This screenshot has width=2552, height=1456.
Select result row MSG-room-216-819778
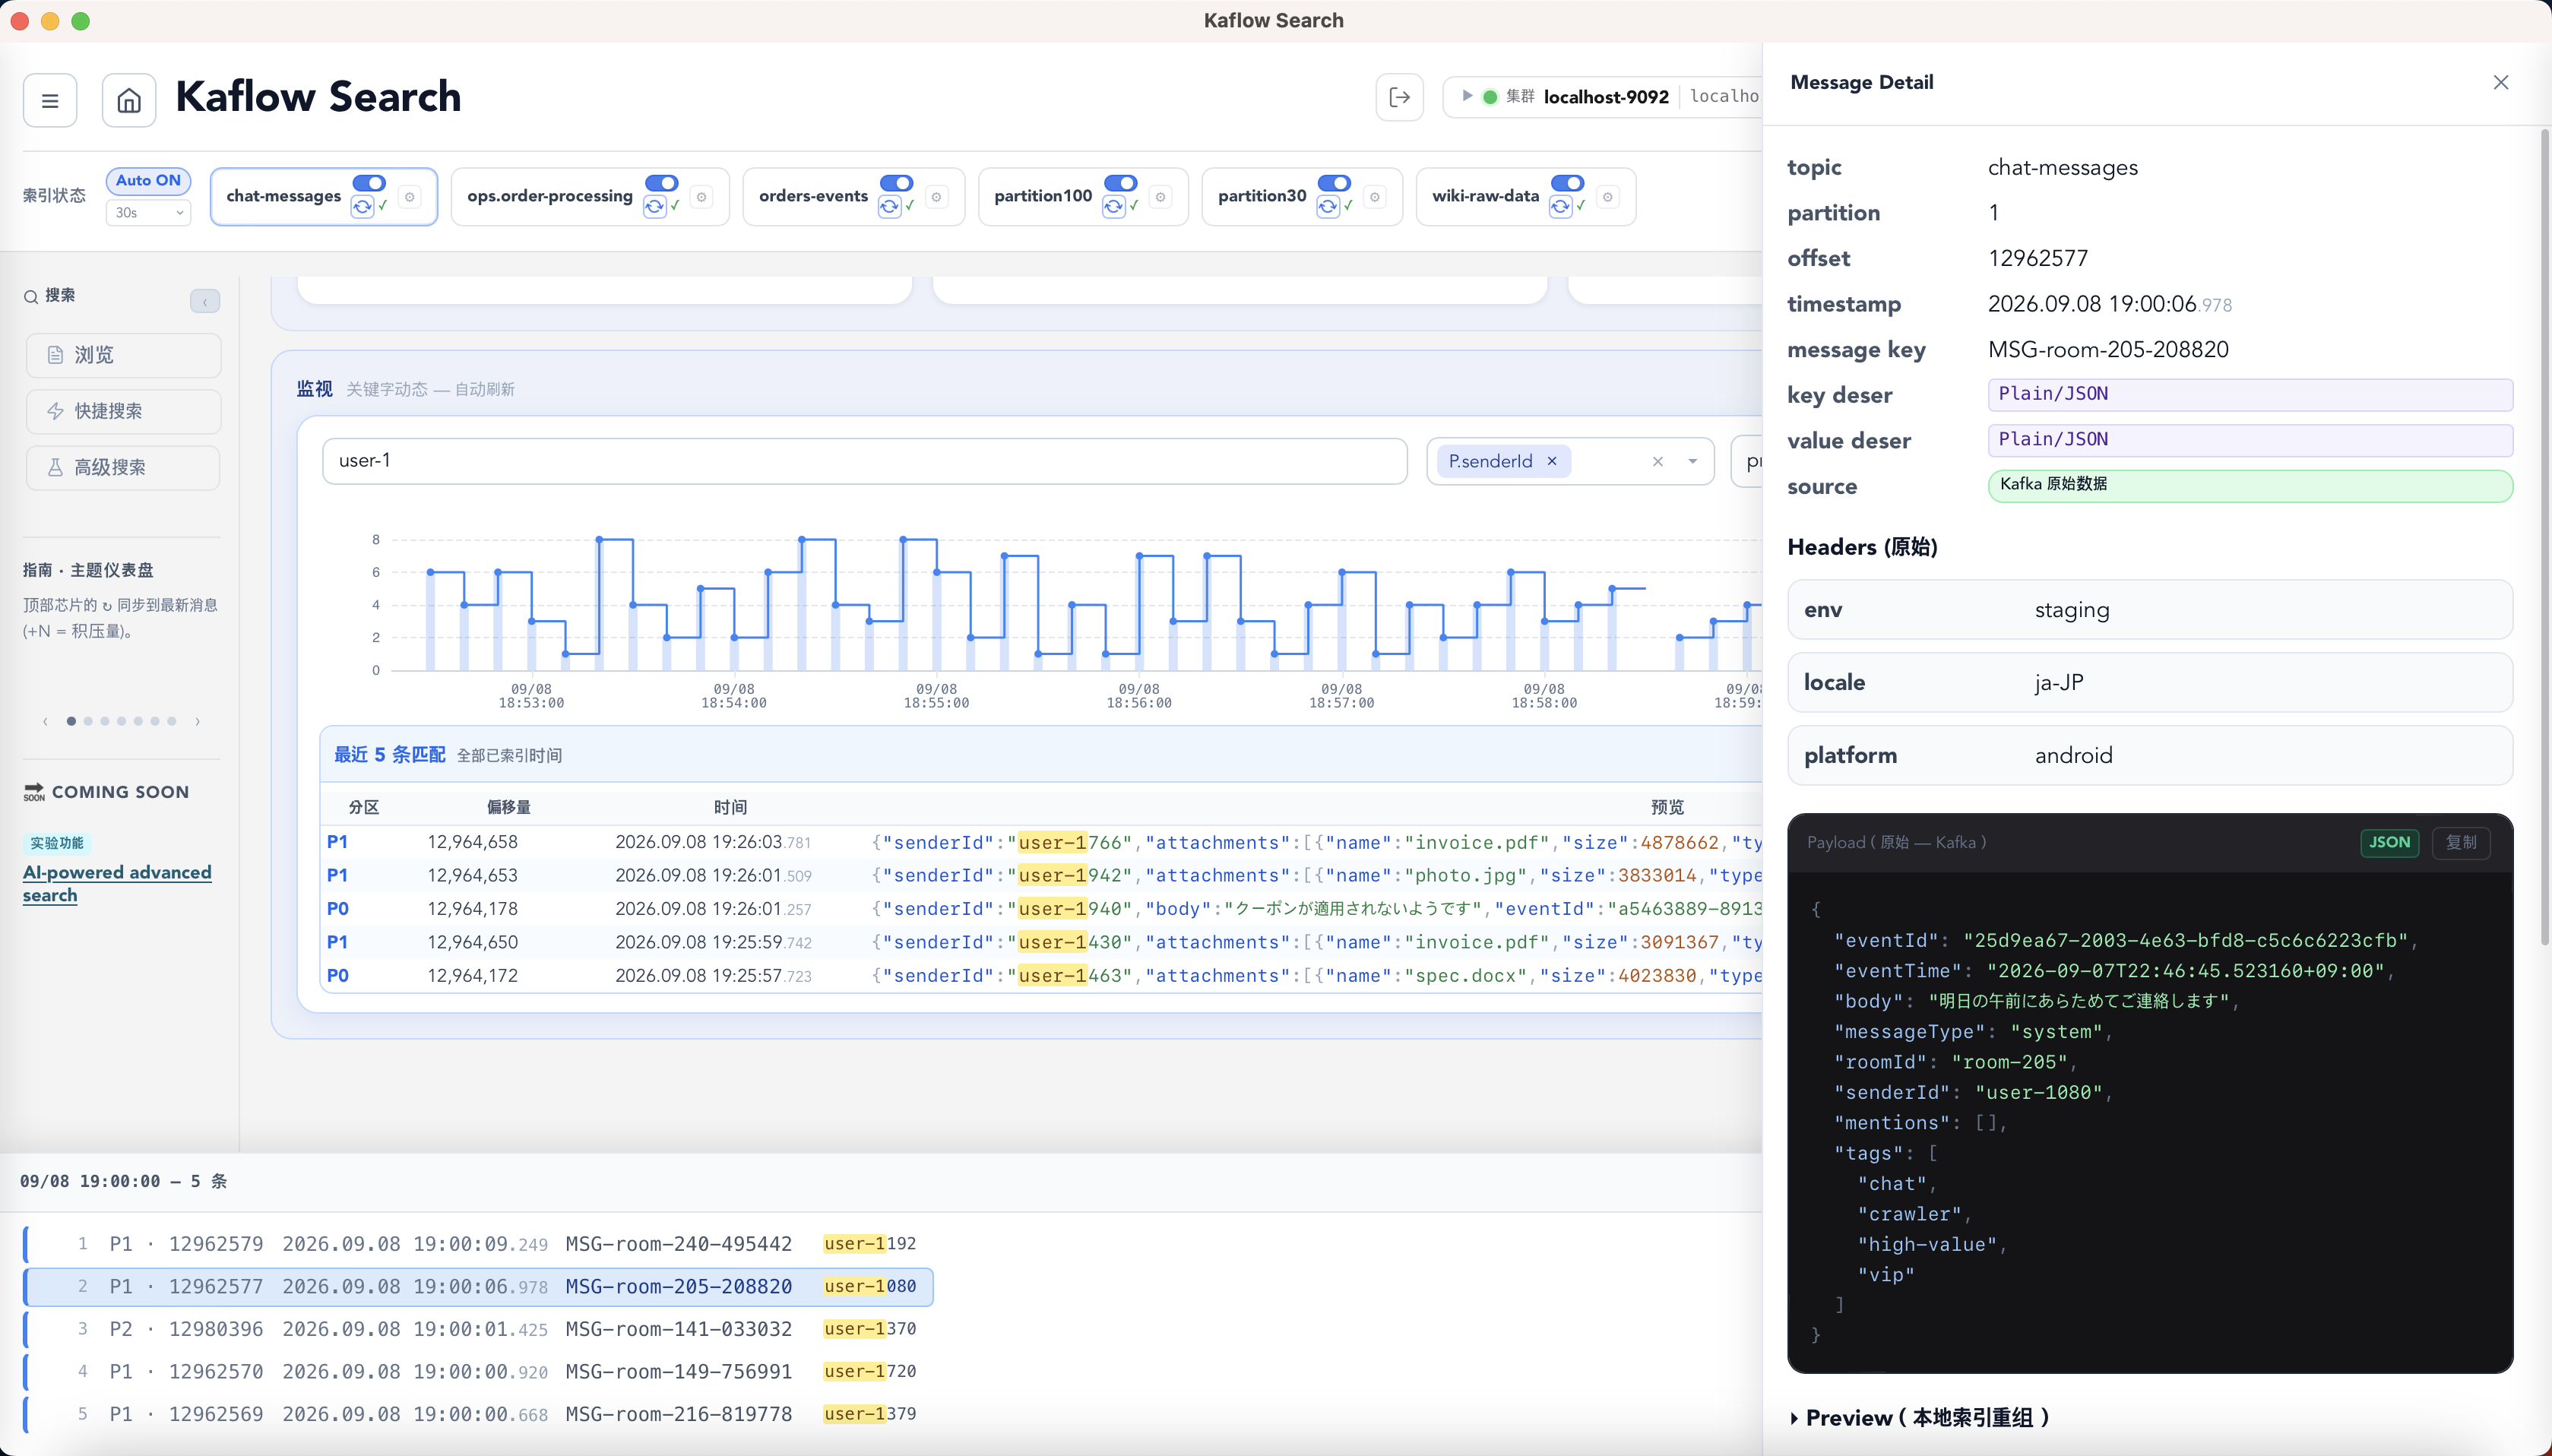pos(478,1414)
